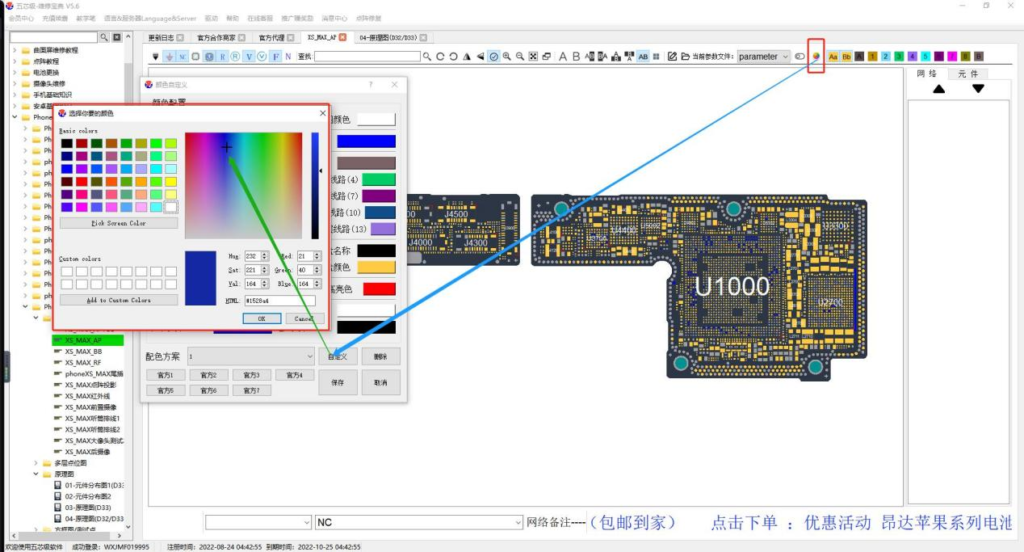Click the edit parameter file pencil icon

tap(672, 56)
